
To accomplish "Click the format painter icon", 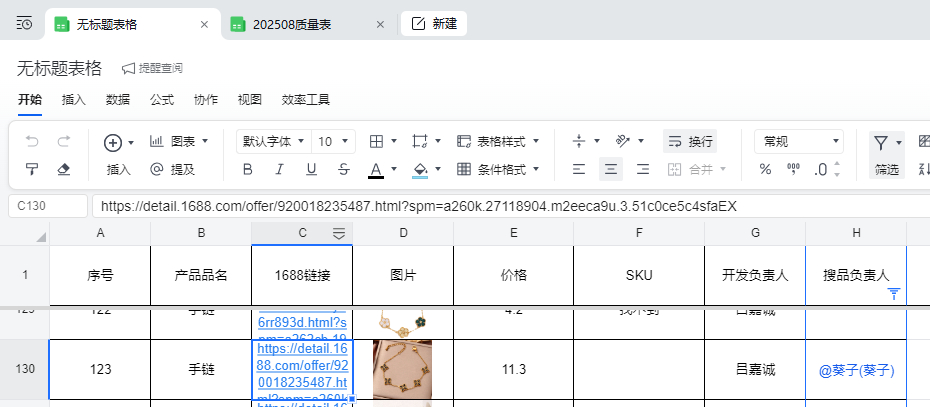I will 32,169.
